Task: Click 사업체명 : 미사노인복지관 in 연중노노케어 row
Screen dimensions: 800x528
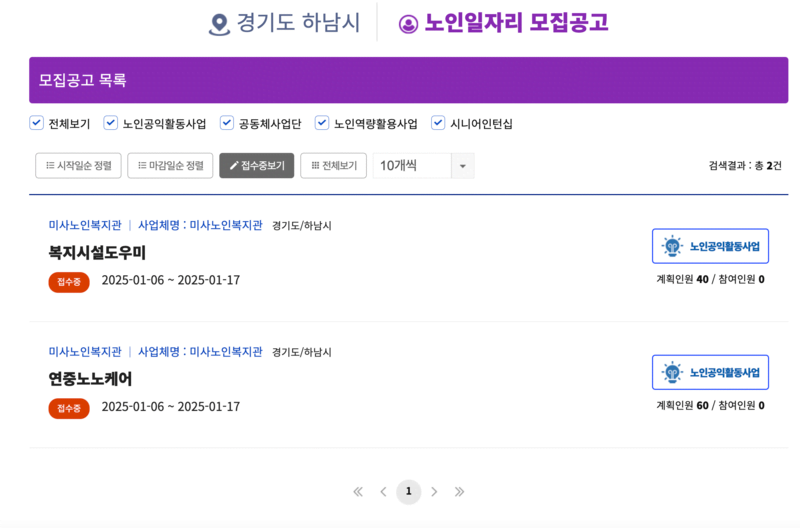Action: point(200,351)
